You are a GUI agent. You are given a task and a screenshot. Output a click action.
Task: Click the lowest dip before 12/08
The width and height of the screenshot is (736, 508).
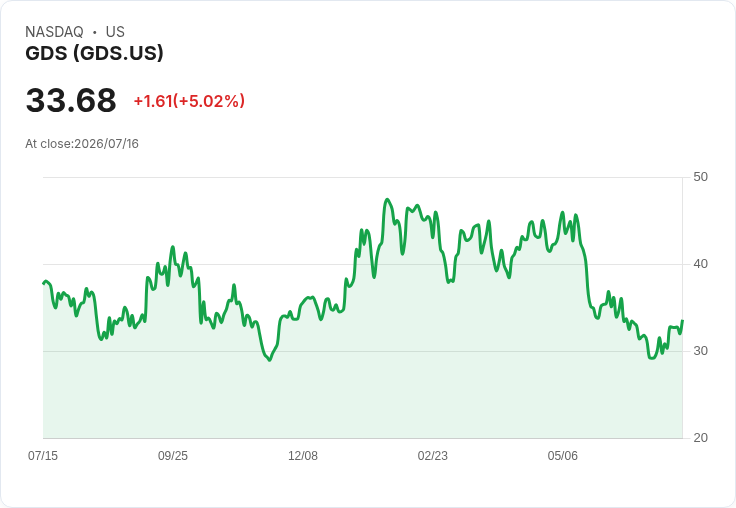[269, 360]
